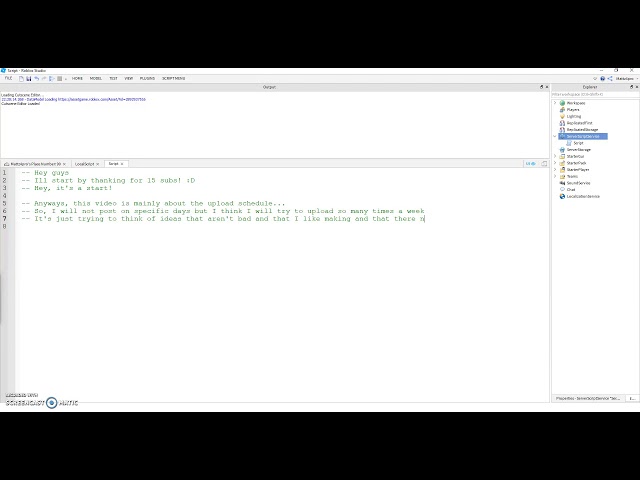Viewport: 640px width, 480px height.
Task: Undock the Explorer panel with its pin icon
Action: pyautogui.click(x=631, y=87)
